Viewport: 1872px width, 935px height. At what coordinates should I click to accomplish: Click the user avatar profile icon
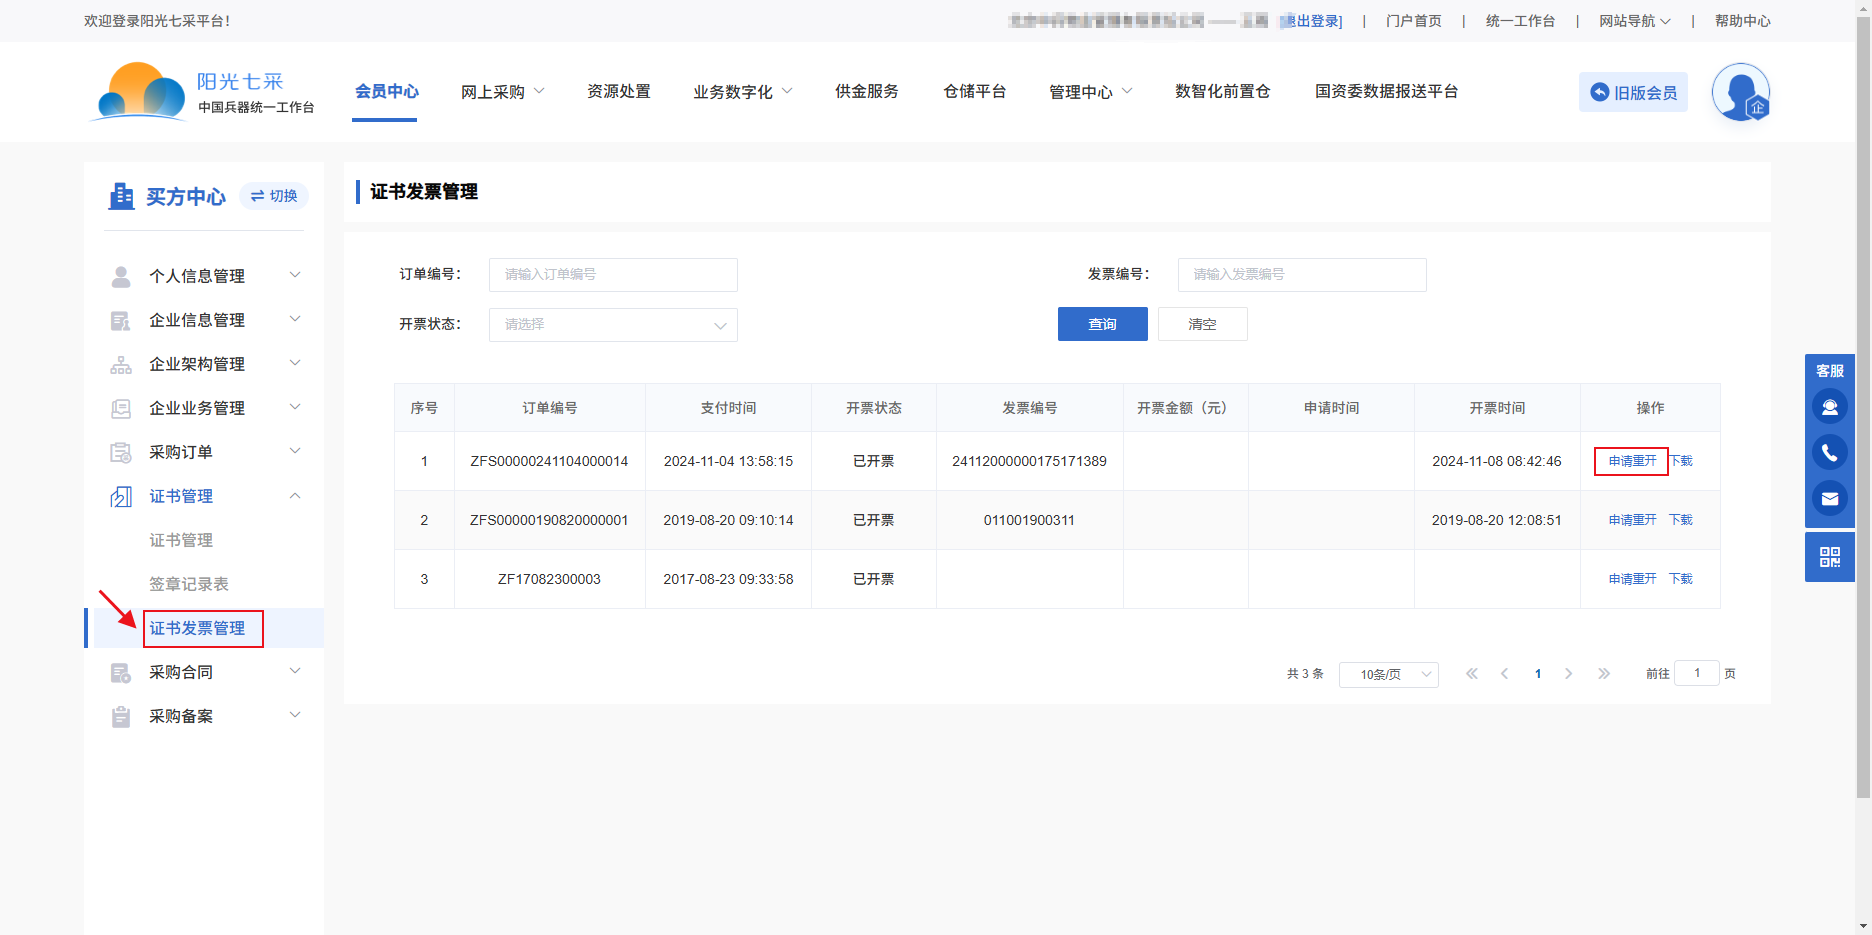1740,93
